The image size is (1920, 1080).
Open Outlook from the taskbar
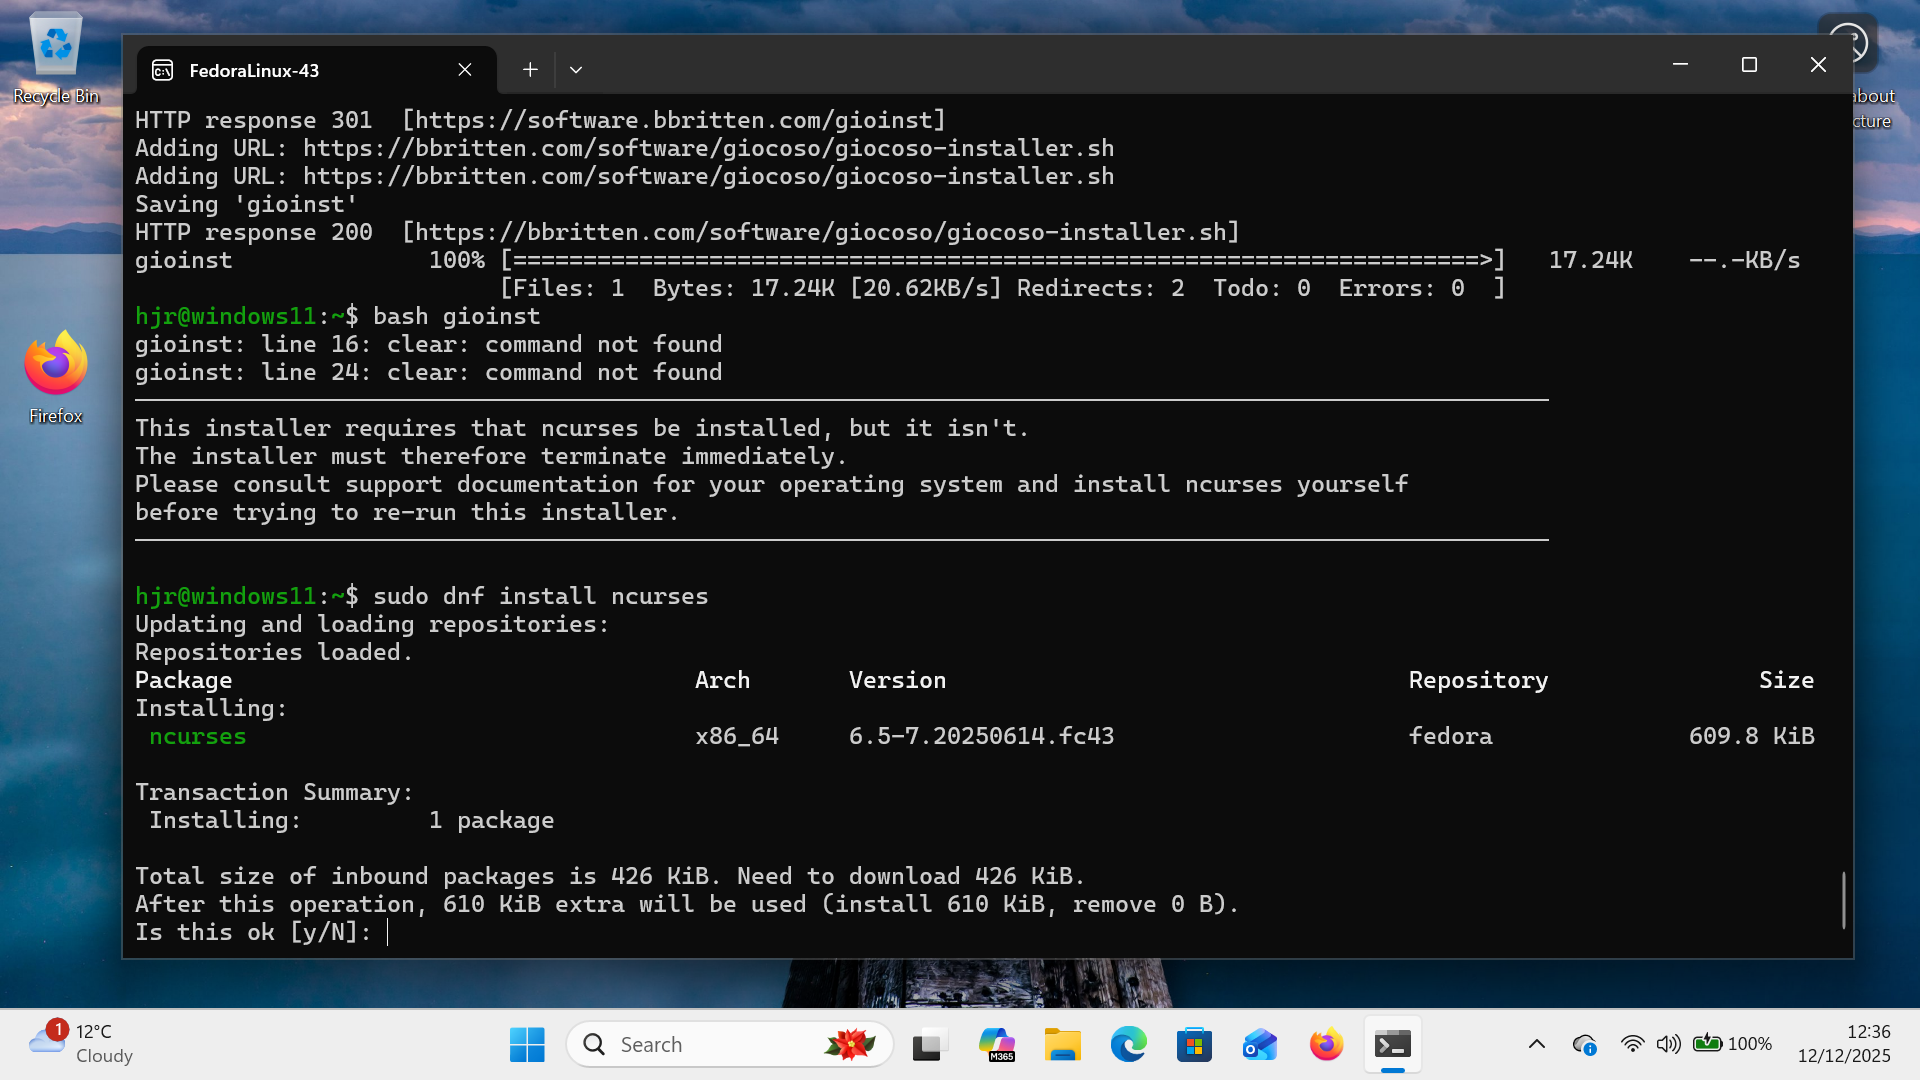pos(1260,1045)
